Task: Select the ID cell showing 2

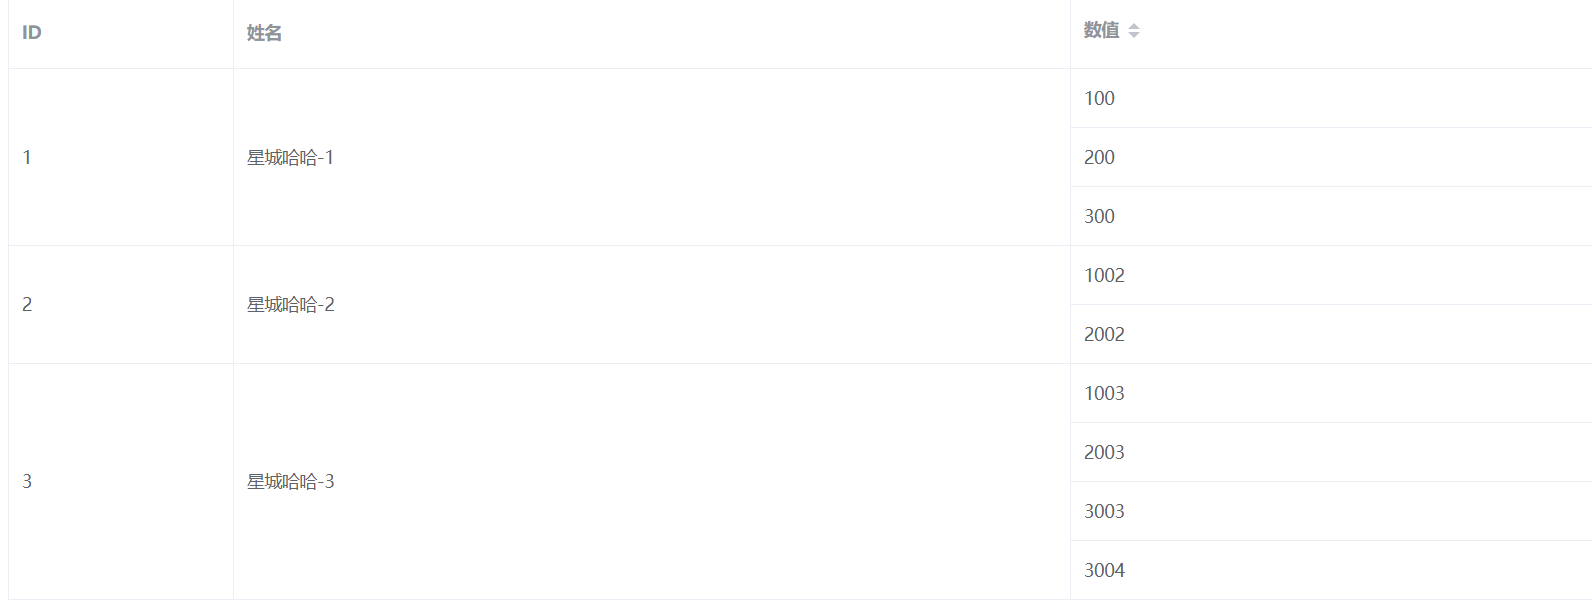Action: [121, 304]
